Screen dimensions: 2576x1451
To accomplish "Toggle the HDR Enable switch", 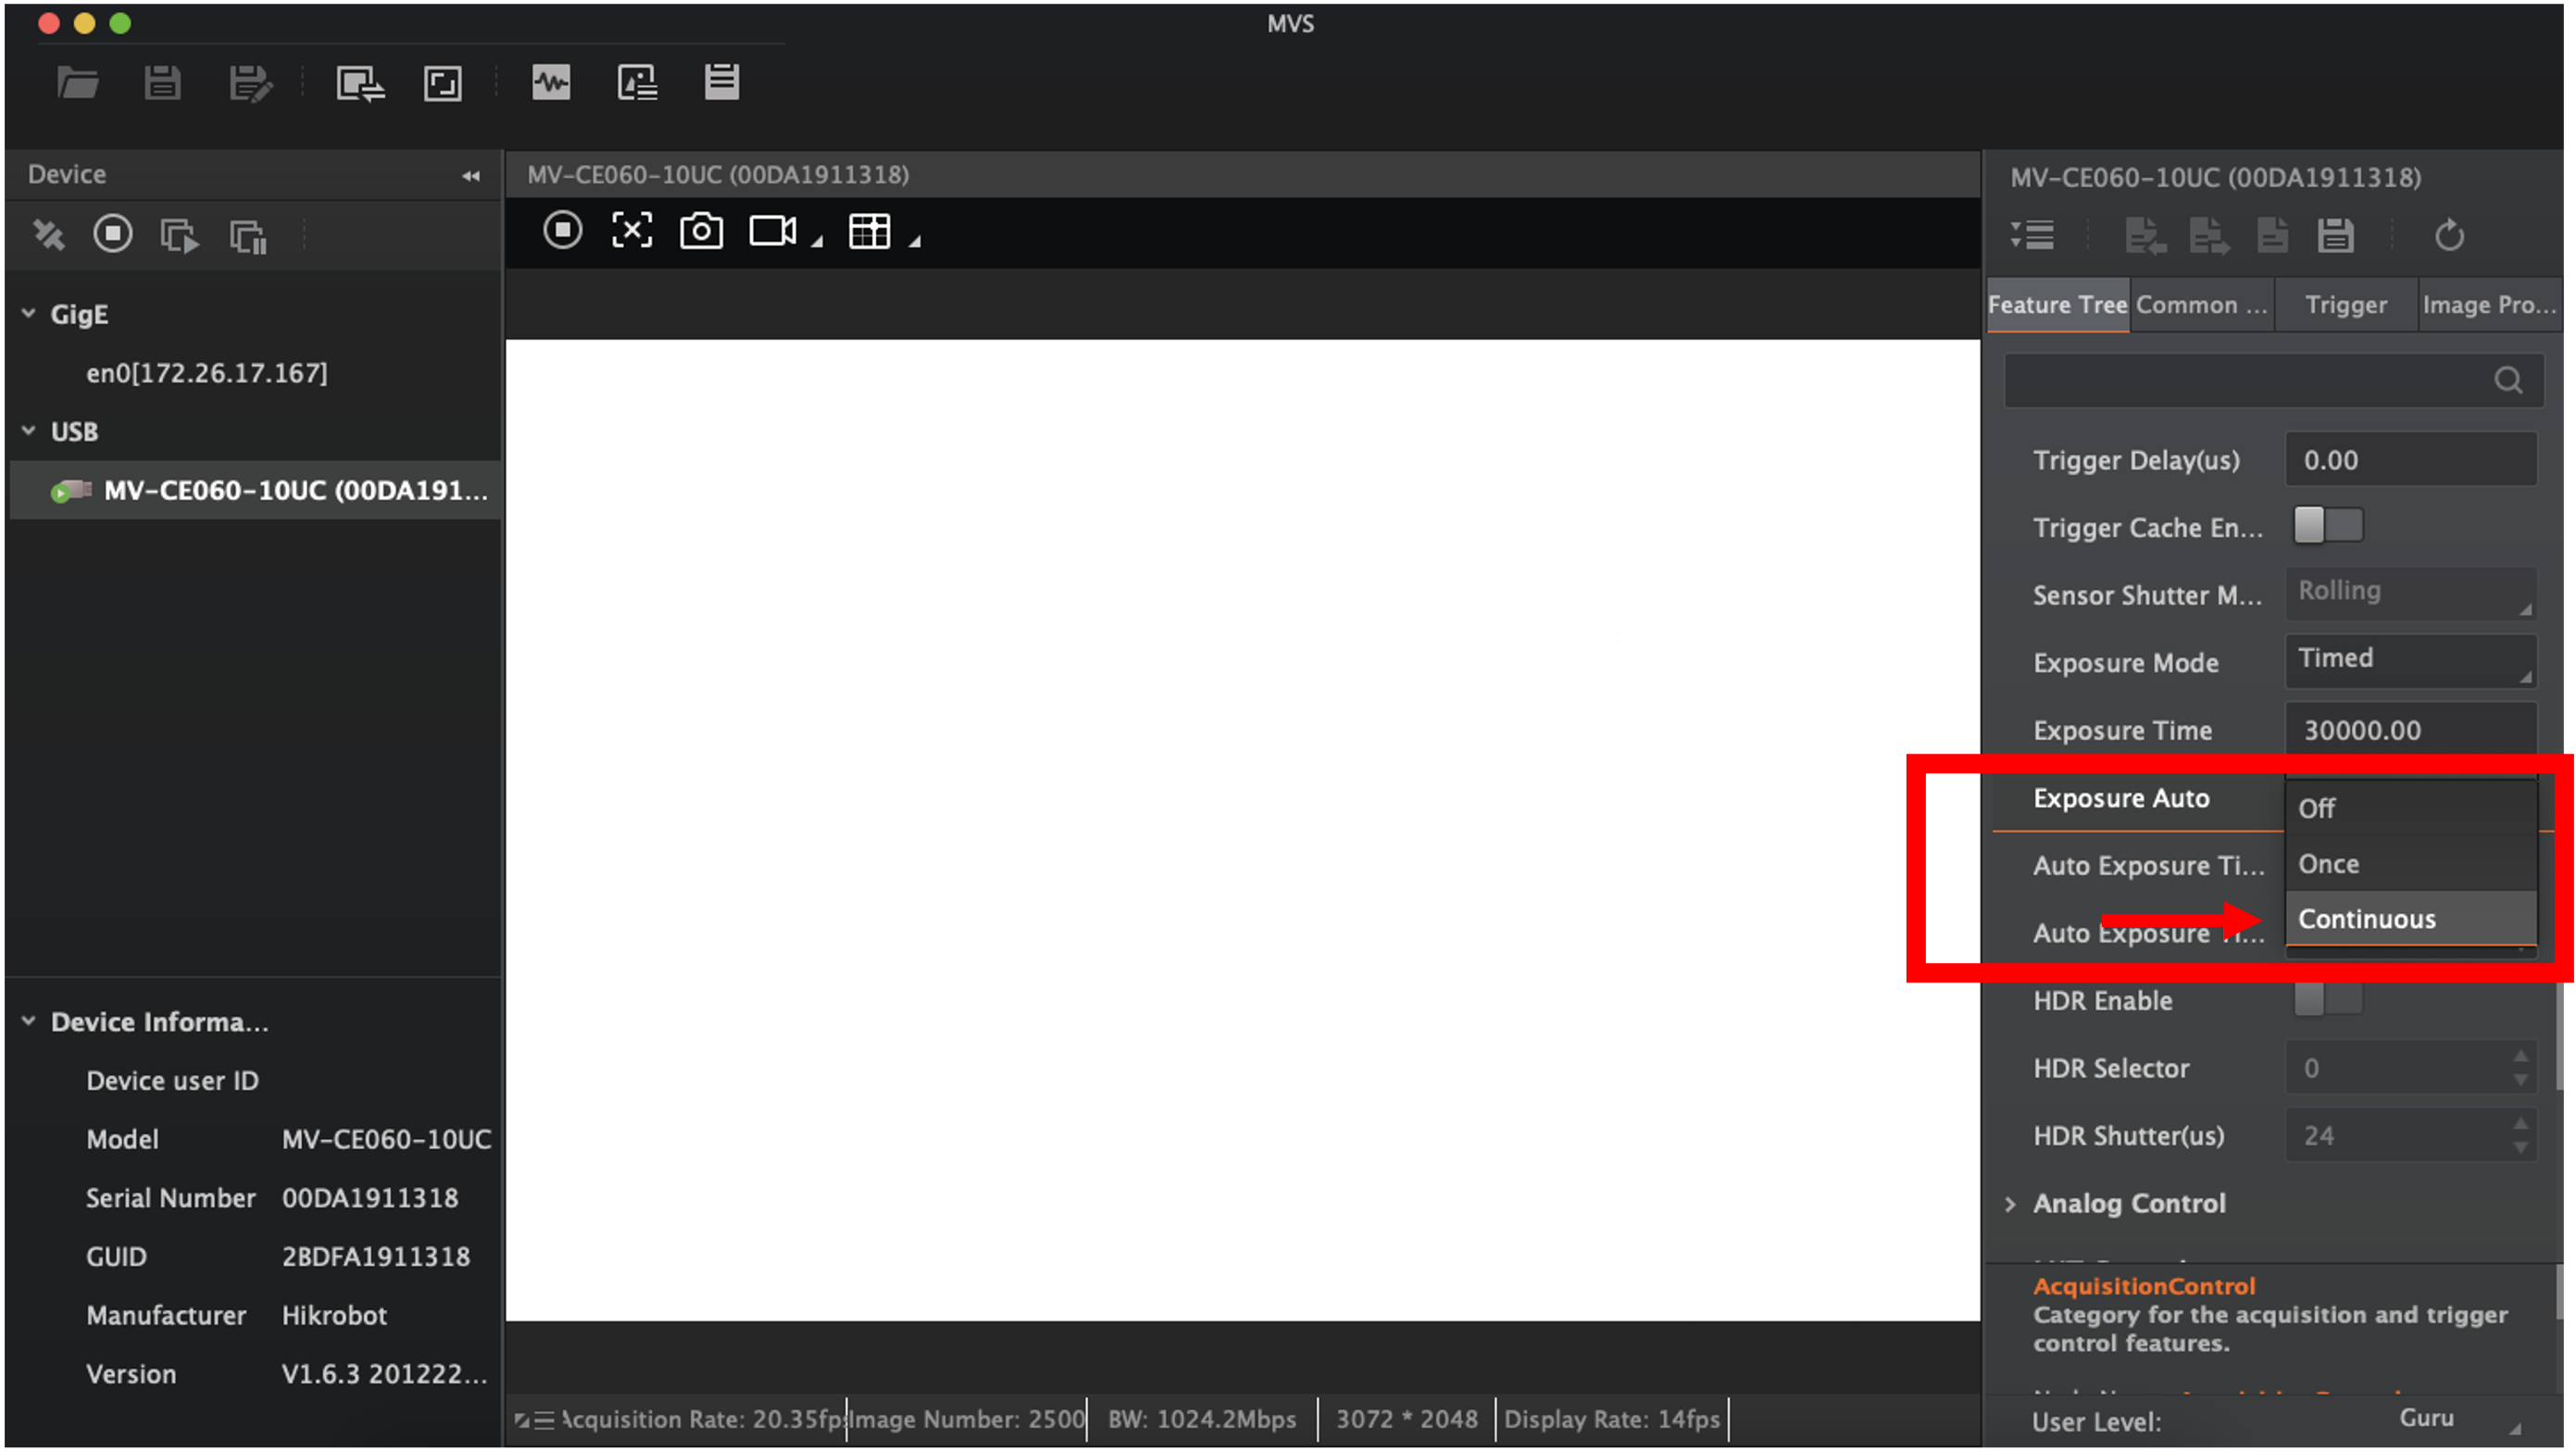I will tap(2327, 999).
